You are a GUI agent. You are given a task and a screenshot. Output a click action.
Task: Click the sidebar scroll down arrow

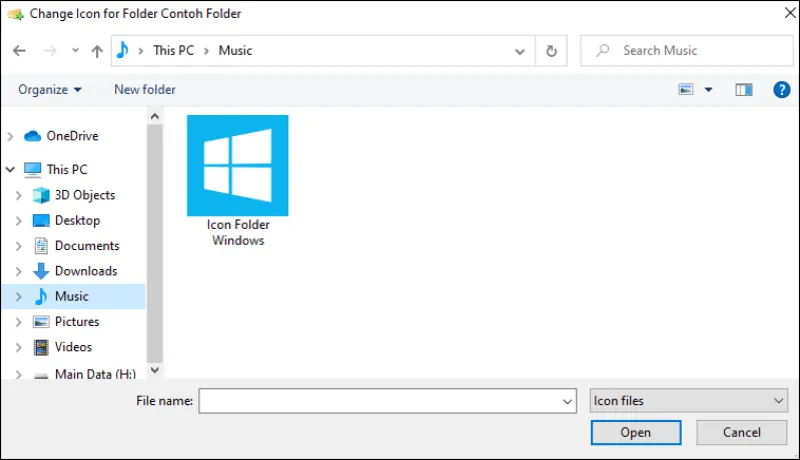tap(155, 370)
